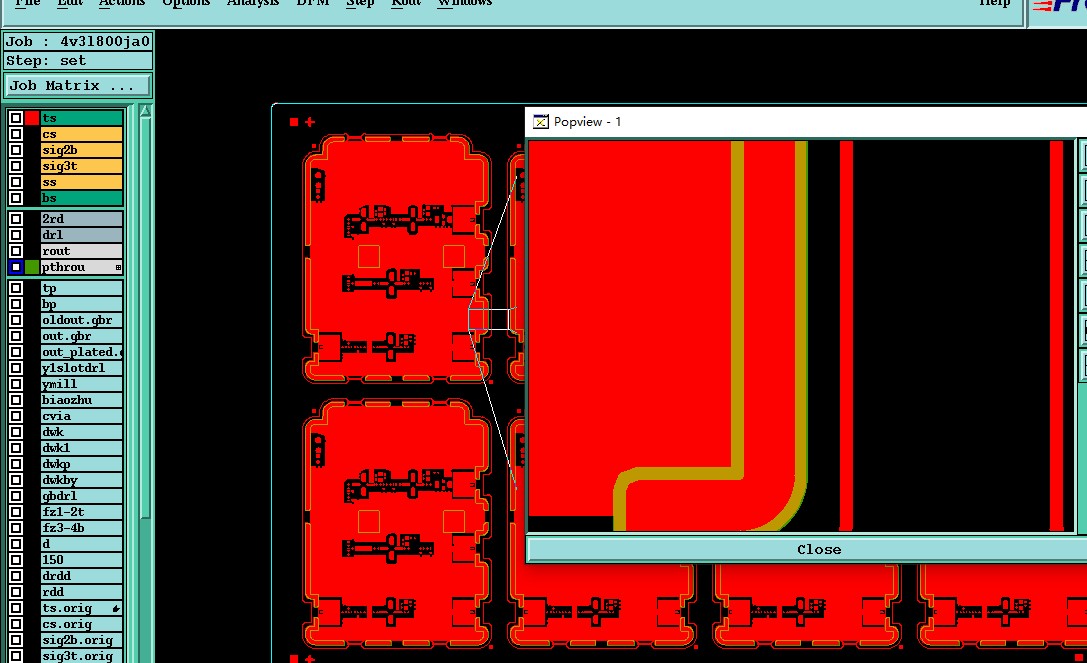Open the Analysis menu

tap(253, 2)
